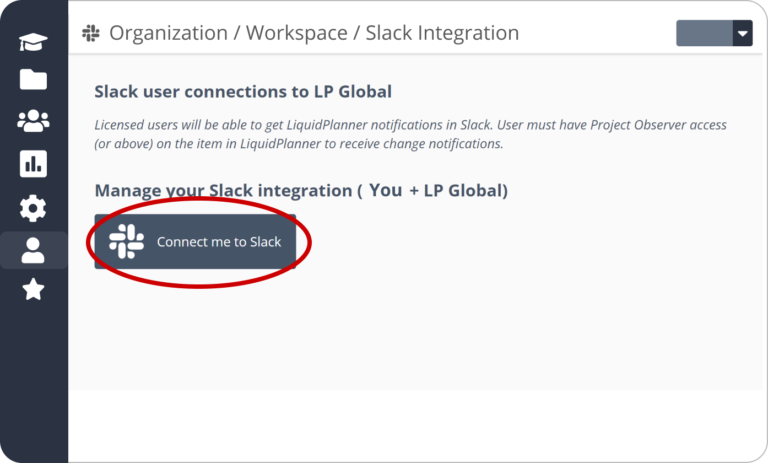
Task: Click the gear settings icon in sidebar
Action: 33,208
